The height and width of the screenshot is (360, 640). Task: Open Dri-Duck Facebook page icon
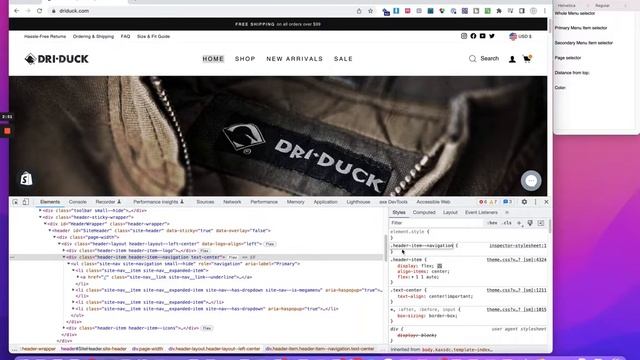[x=473, y=36]
